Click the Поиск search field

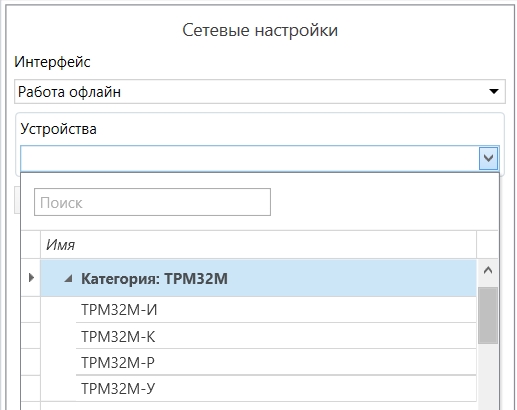152,202
